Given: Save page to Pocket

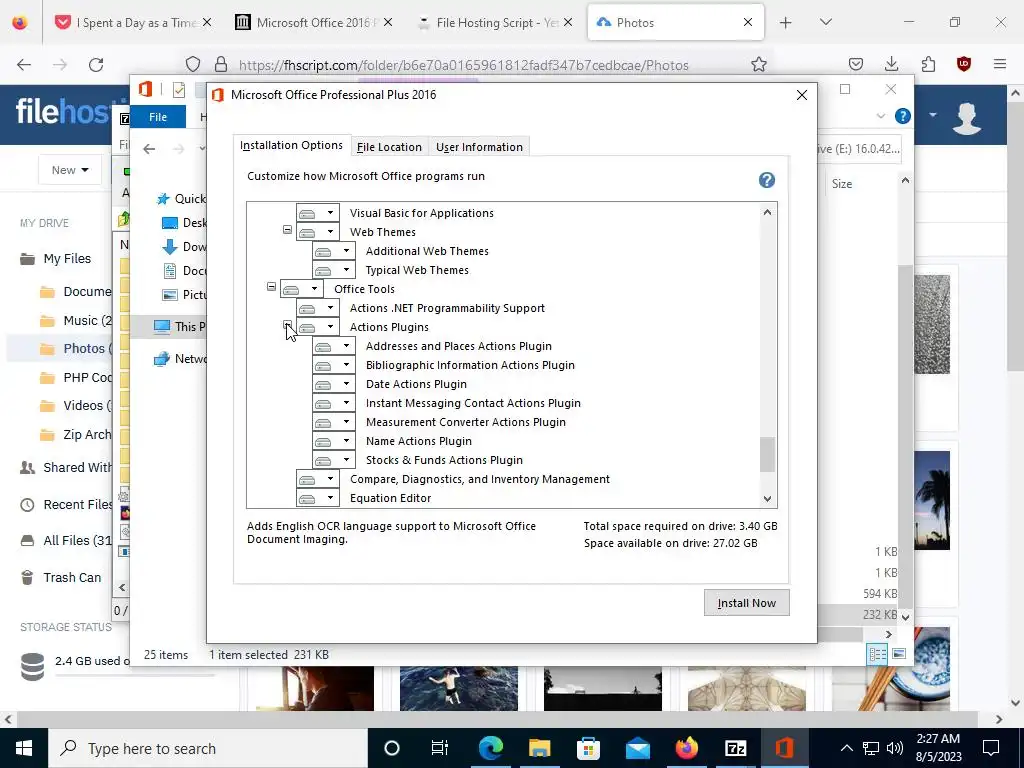Looking at the screenshot, I should [856, 64].
